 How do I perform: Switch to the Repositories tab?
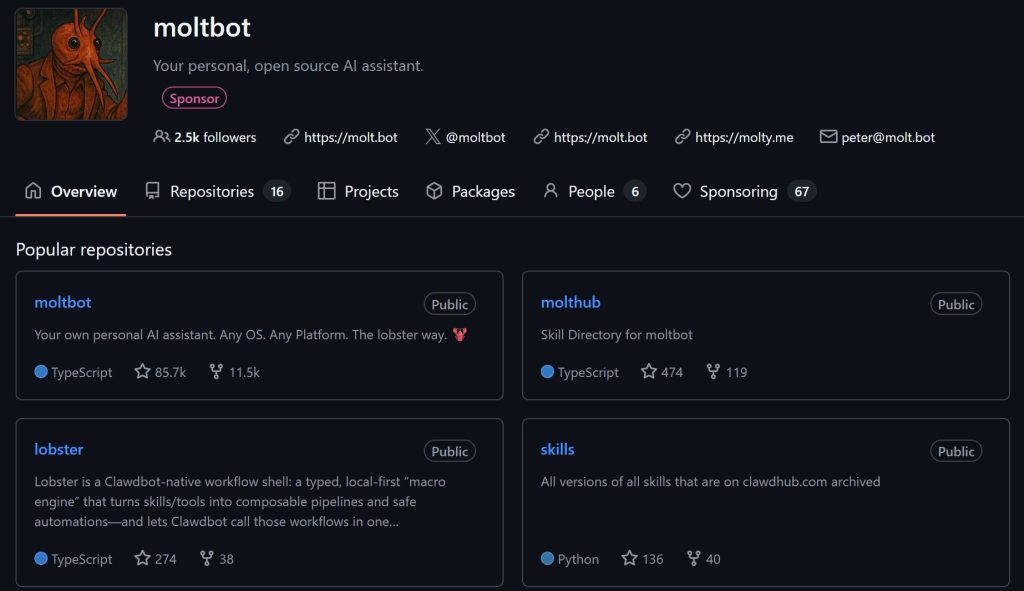[x=211, y=191]
